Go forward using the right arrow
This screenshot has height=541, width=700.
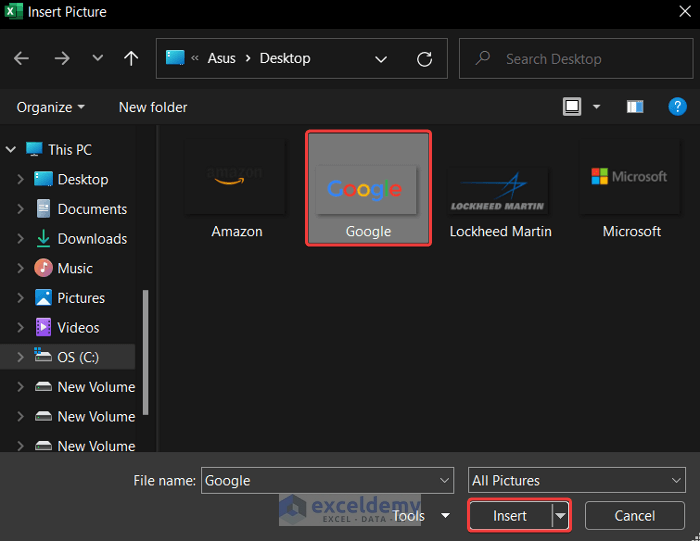pos(62,58)
